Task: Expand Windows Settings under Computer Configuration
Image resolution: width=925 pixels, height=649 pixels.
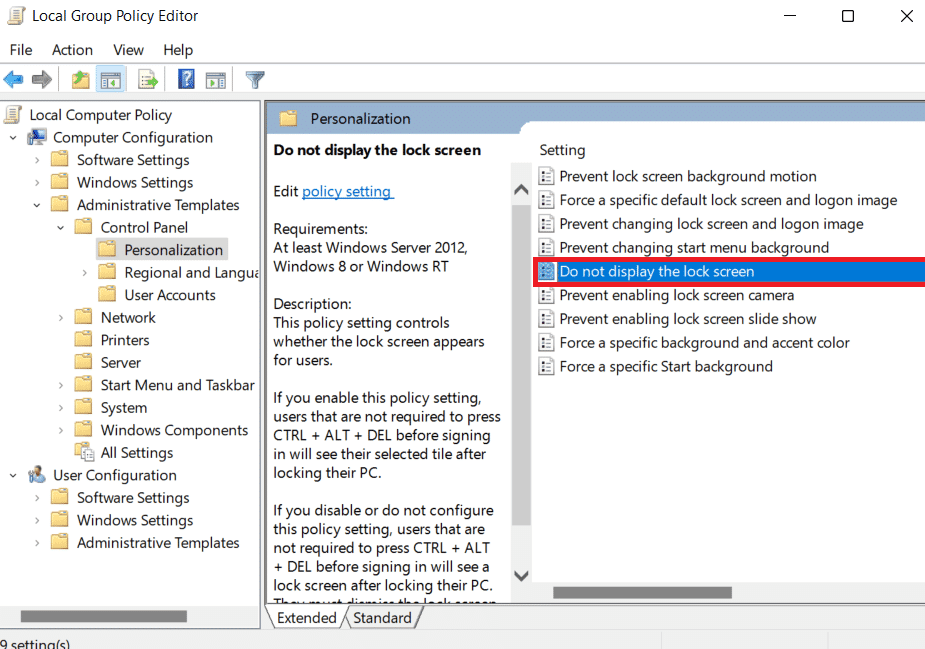Action: click(37, 182)
